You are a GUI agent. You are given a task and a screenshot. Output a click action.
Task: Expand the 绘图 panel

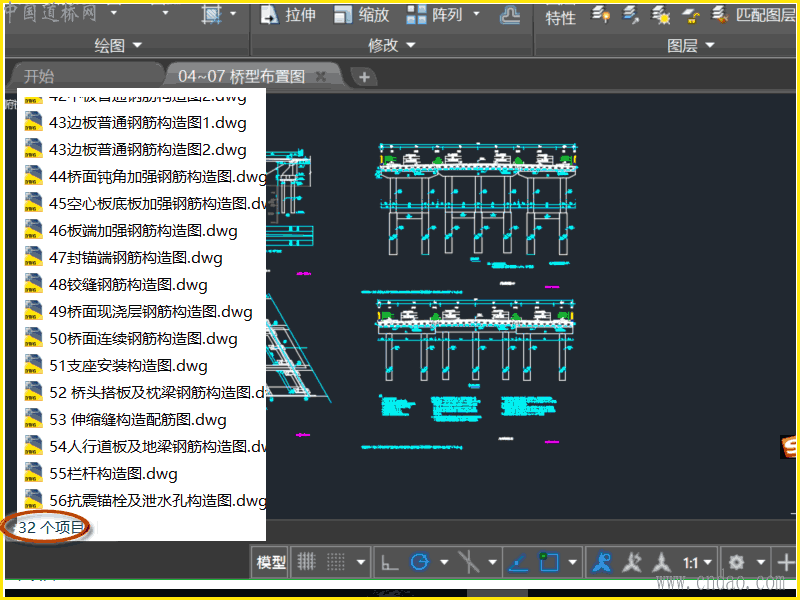pyautogui.click(x=118, y=45)
